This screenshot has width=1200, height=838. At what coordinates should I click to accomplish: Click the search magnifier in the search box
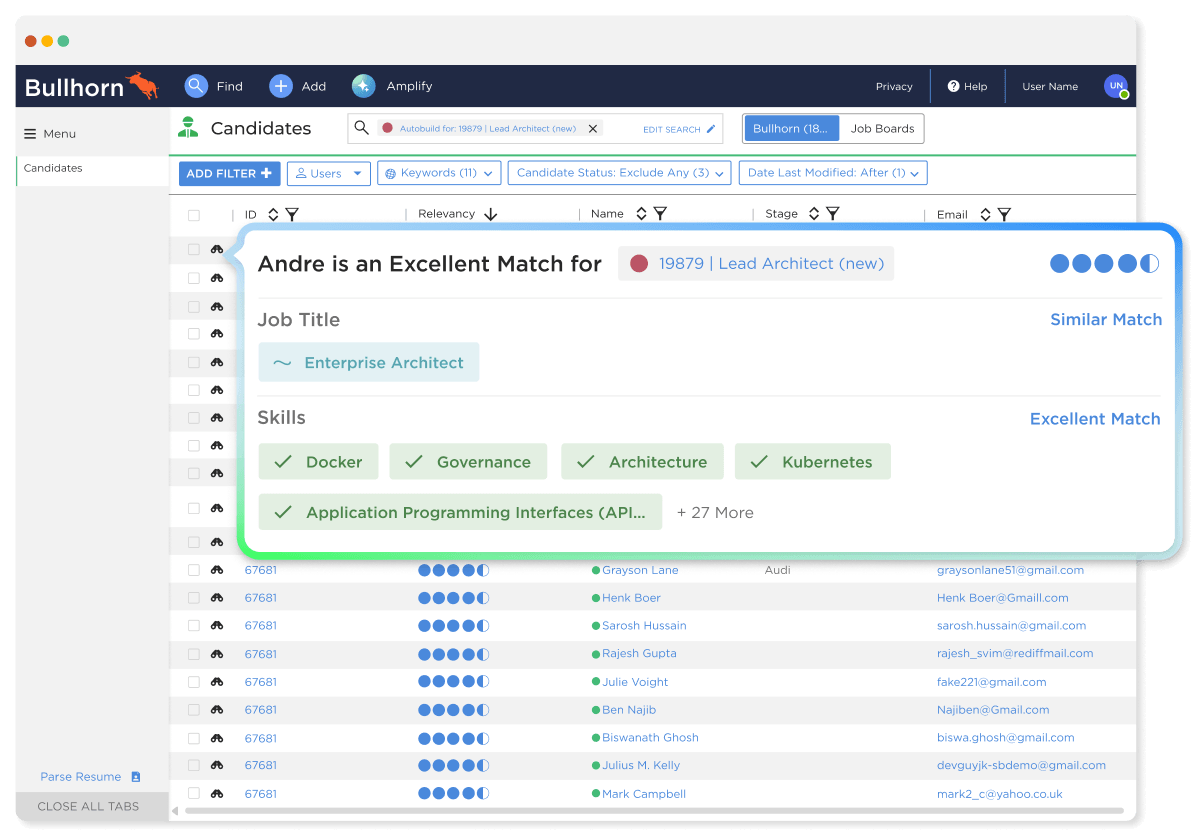pos(362,128)
